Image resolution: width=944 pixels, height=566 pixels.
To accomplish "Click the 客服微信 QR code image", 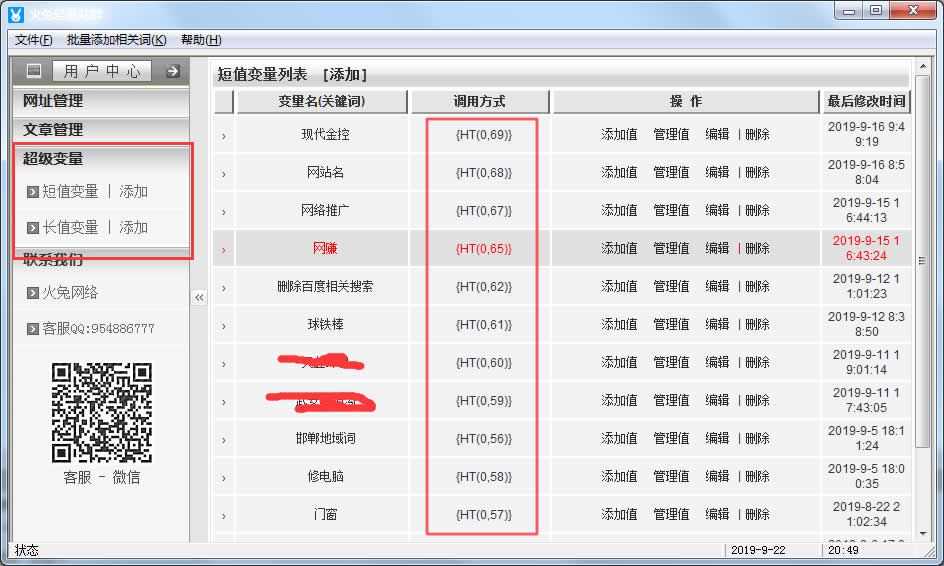I will click(102, 412).
